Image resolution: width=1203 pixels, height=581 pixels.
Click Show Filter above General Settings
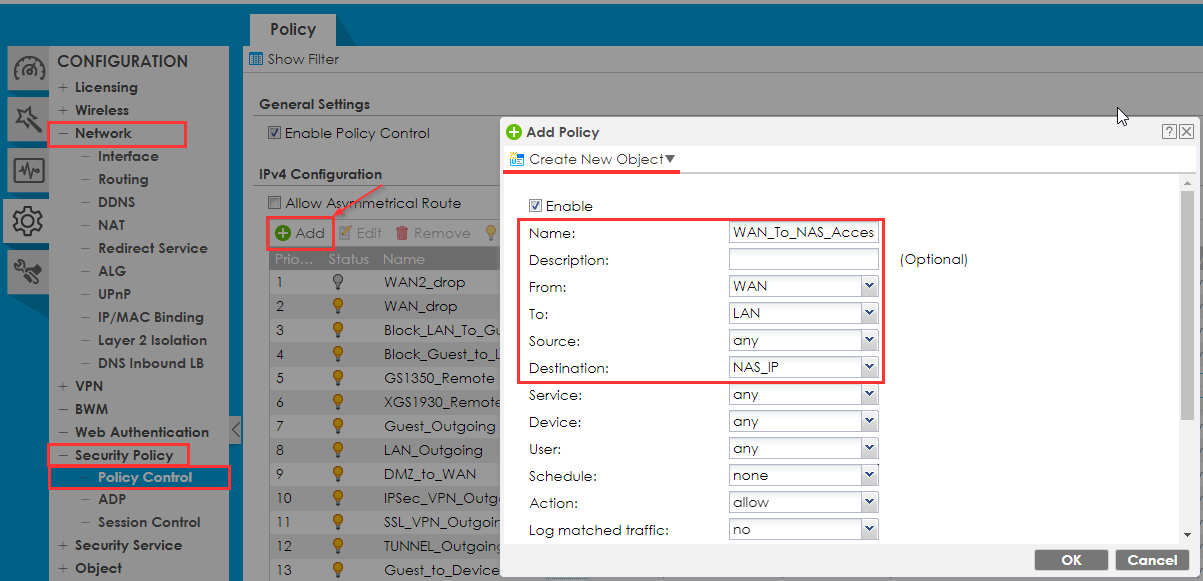[302, 60]
